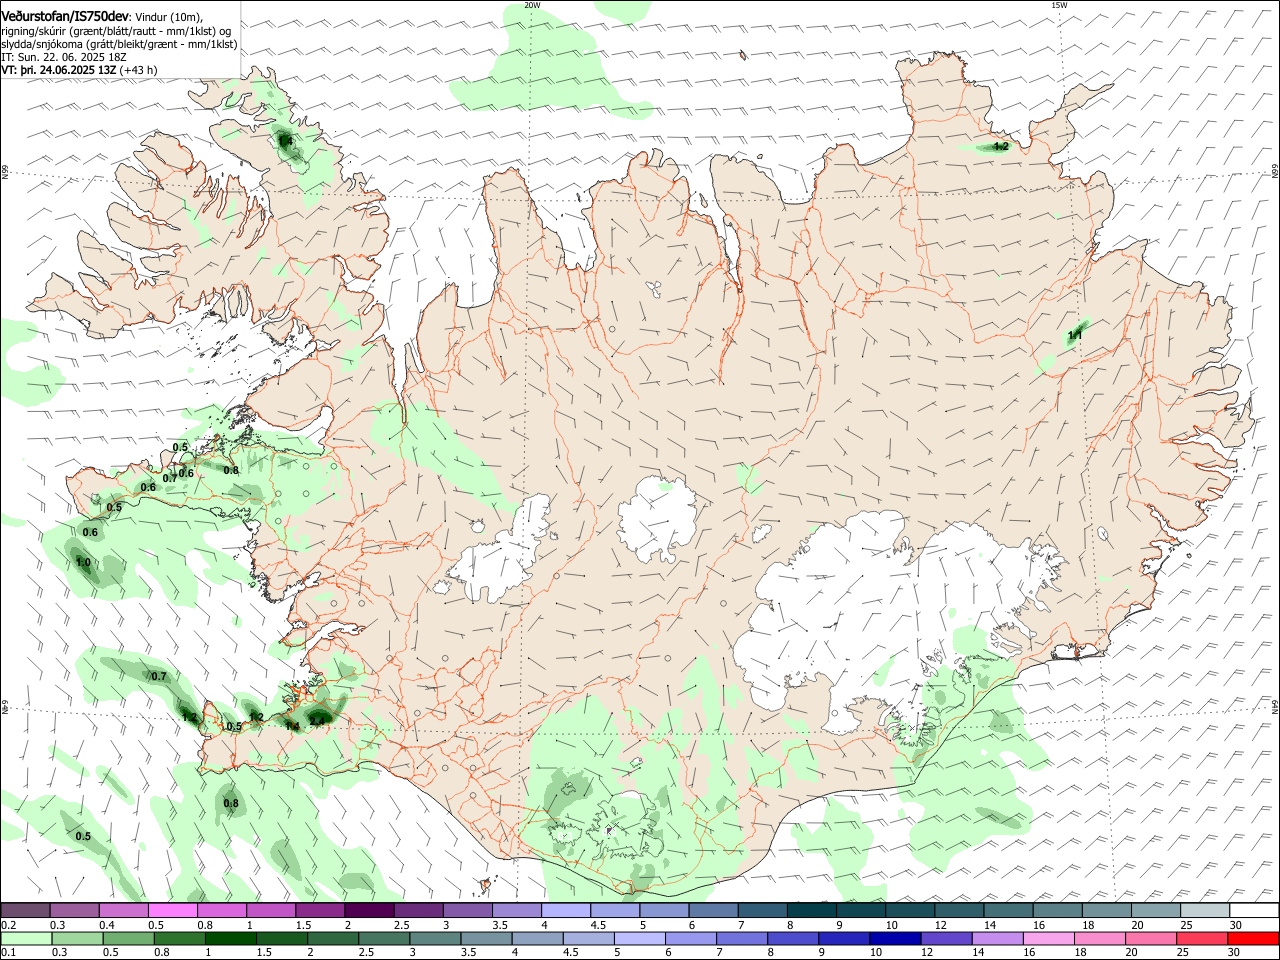Click the 20W longitude label
This screenshot has height=960, width=1280.
532,5
